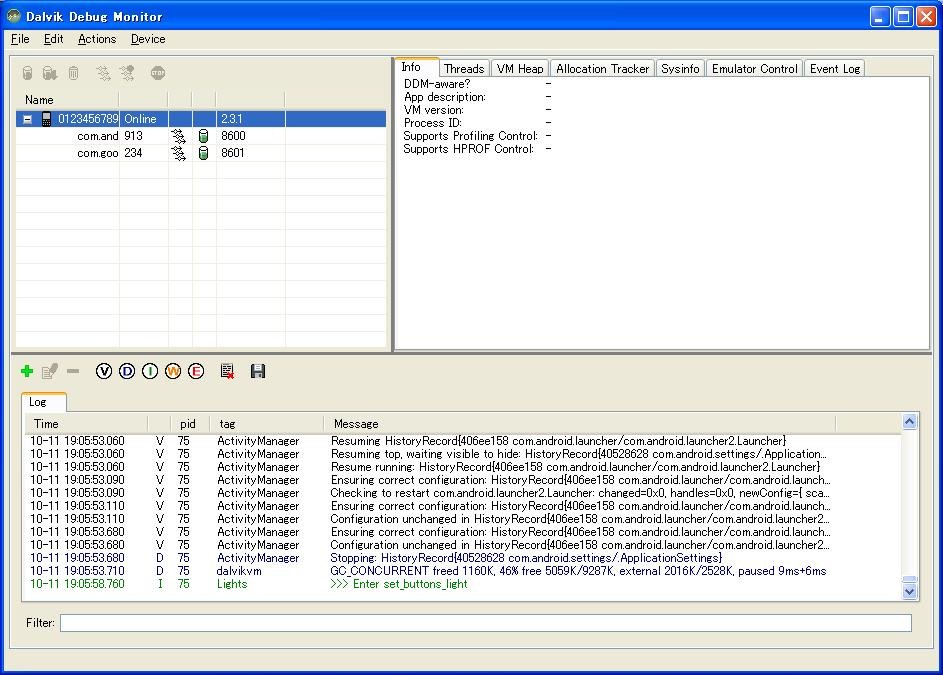Select the 0123456789 Online device row
Viewport: 943px width, 675px height.
(201, 119)
